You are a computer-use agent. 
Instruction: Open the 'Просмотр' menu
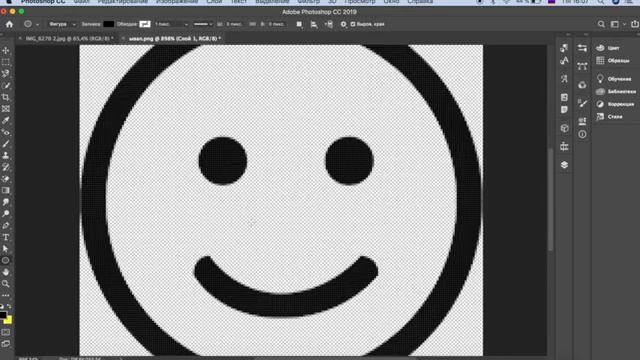coord(360,2)
